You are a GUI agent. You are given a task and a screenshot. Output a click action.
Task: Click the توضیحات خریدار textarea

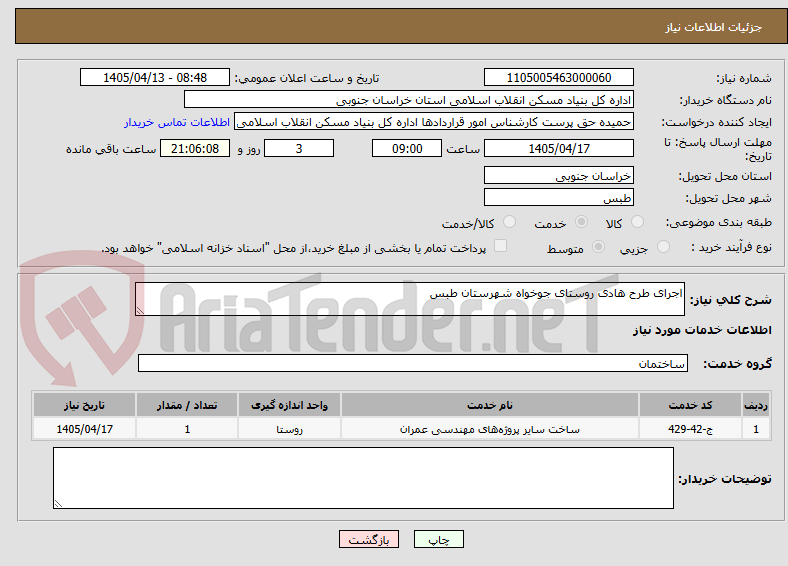pyautogui.click(x=363, y=478)
